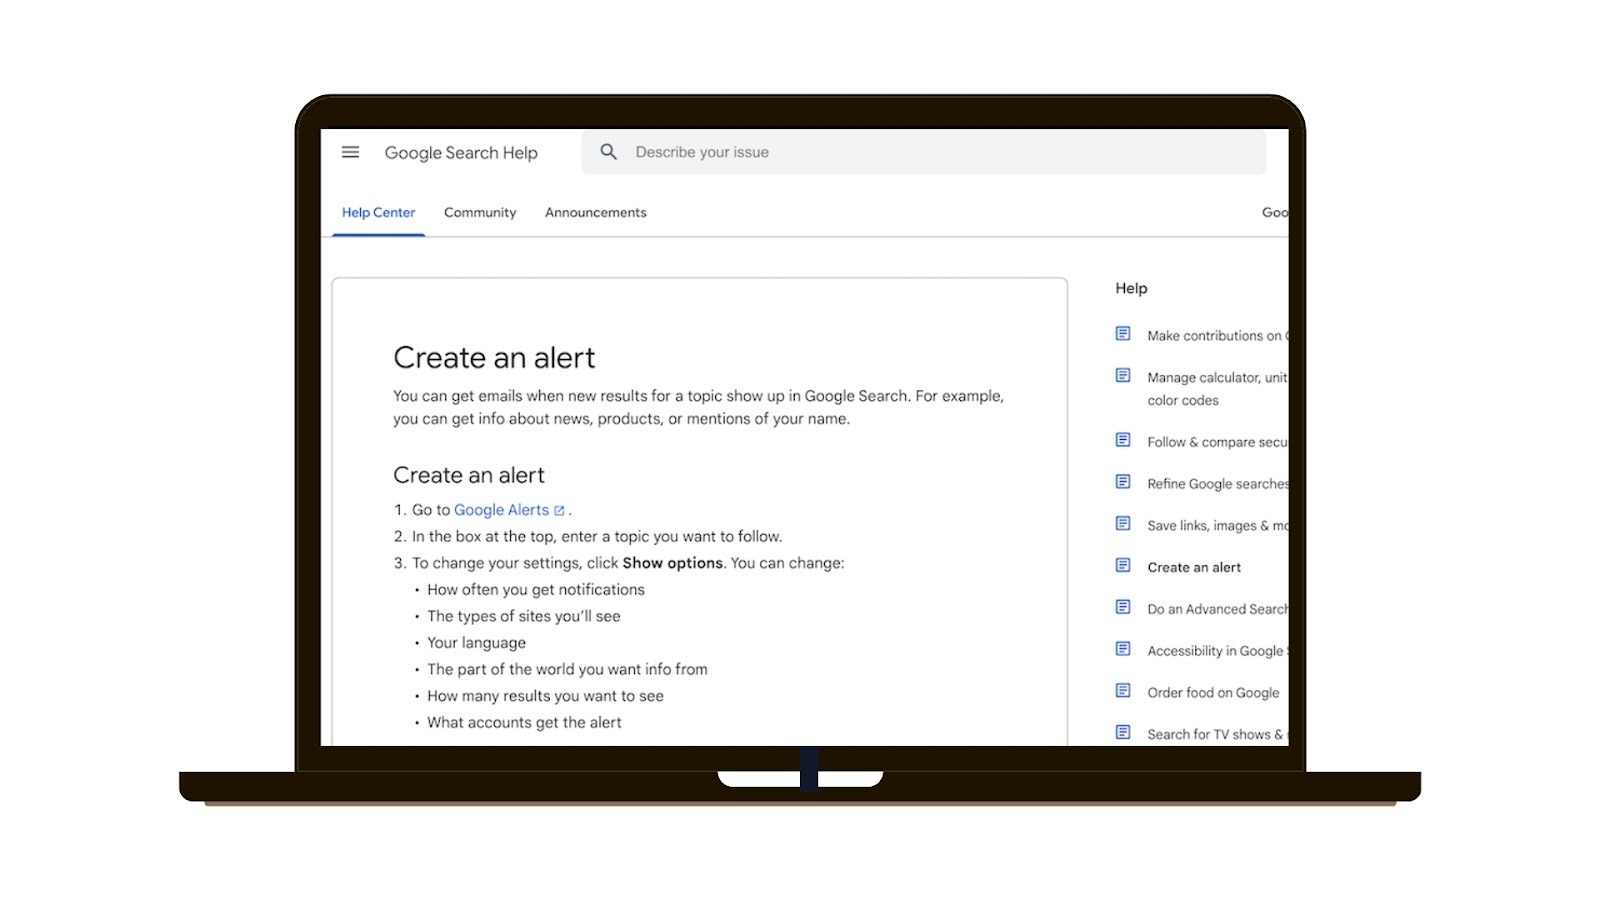Image resolution: width=1600 pixels, height=900 pixels.
Task: Switch to the Community tab
Action: point(480,212)
